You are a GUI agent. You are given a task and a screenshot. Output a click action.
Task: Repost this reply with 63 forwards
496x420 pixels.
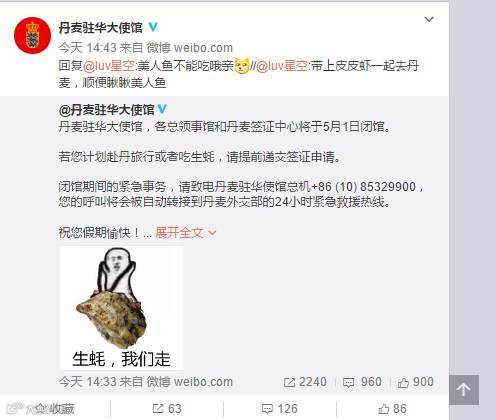point(167,409)
